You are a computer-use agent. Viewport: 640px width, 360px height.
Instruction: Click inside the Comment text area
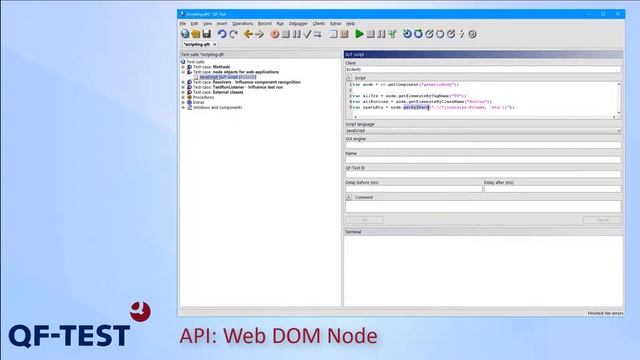pos(483,206)
